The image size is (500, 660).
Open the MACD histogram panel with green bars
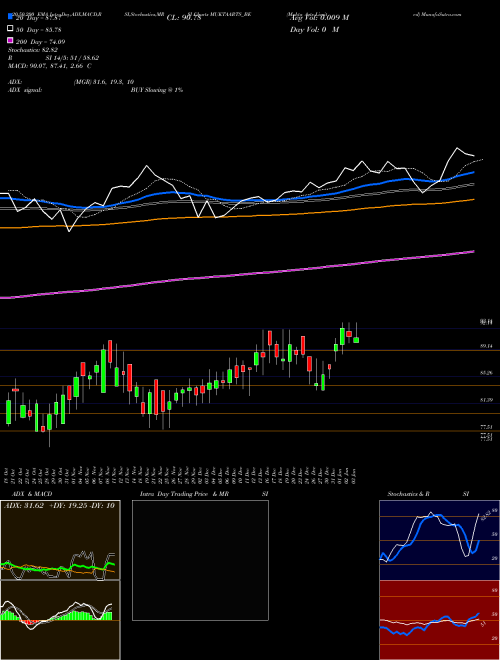pyautogui.click(x=60, y=620)
